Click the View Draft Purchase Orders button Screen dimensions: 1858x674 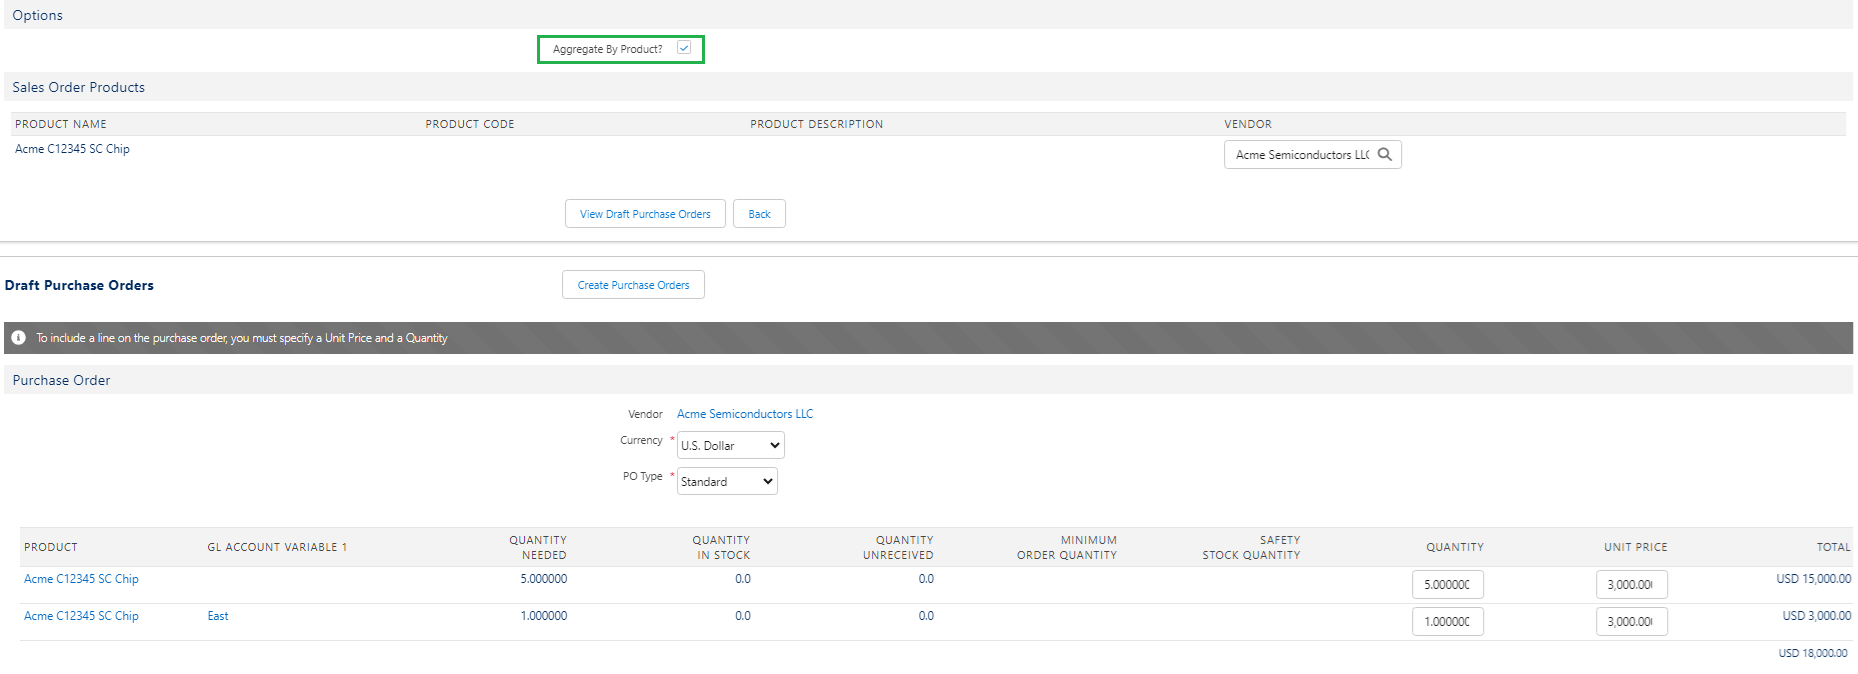point(645,214)
